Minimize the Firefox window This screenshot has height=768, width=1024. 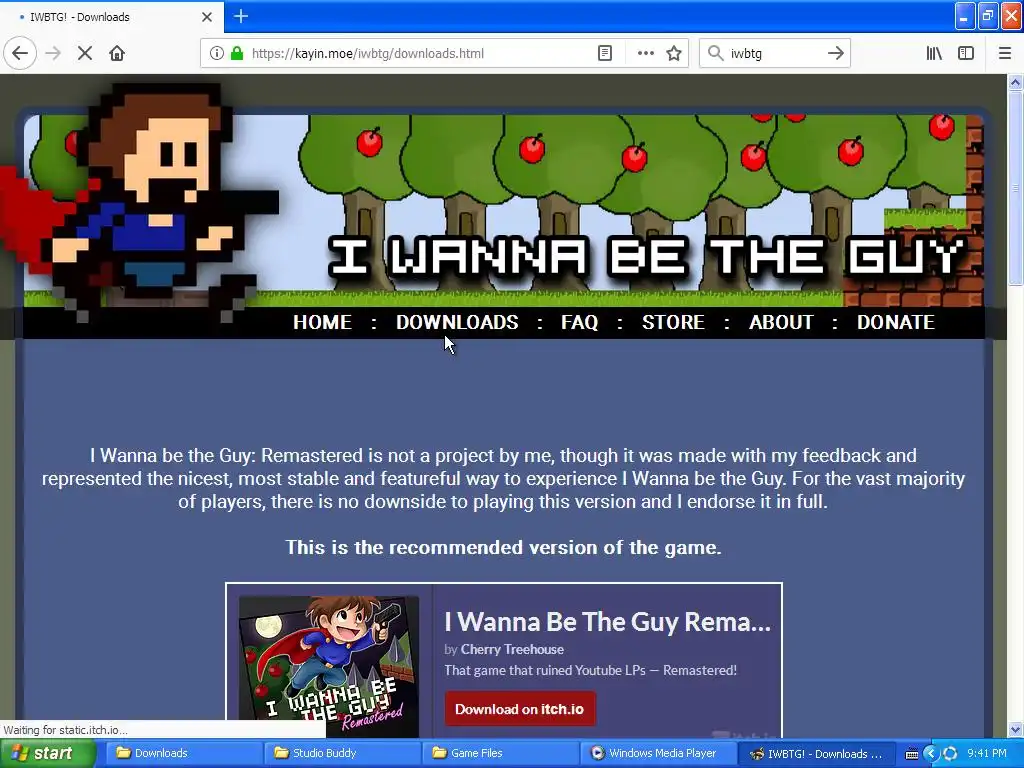pyautogui.click(x=965, y=16)
